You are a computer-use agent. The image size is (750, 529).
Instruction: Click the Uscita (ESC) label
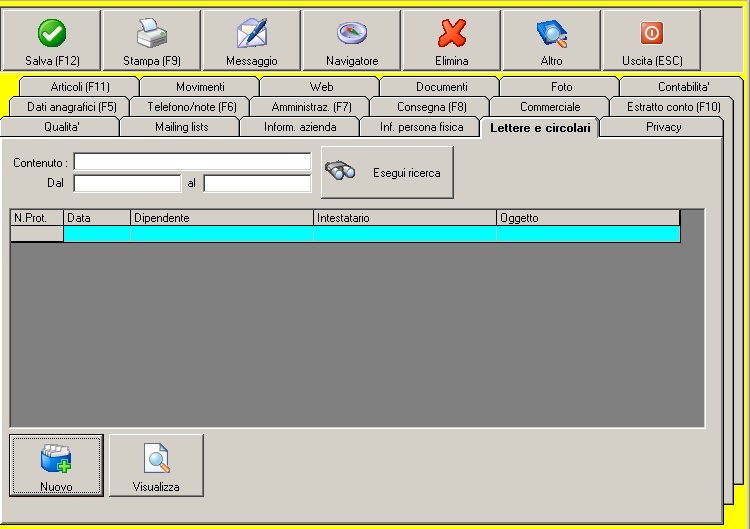(652, 61)
